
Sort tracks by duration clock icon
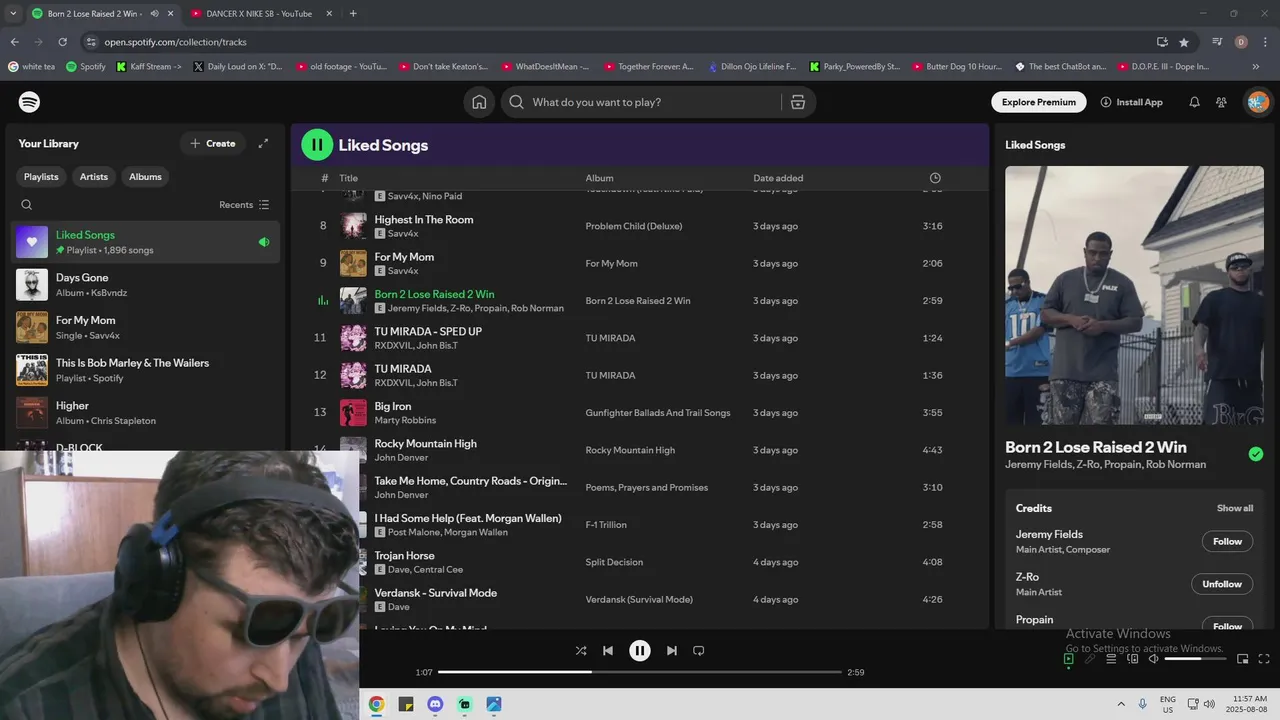click(x=935, y=178)
